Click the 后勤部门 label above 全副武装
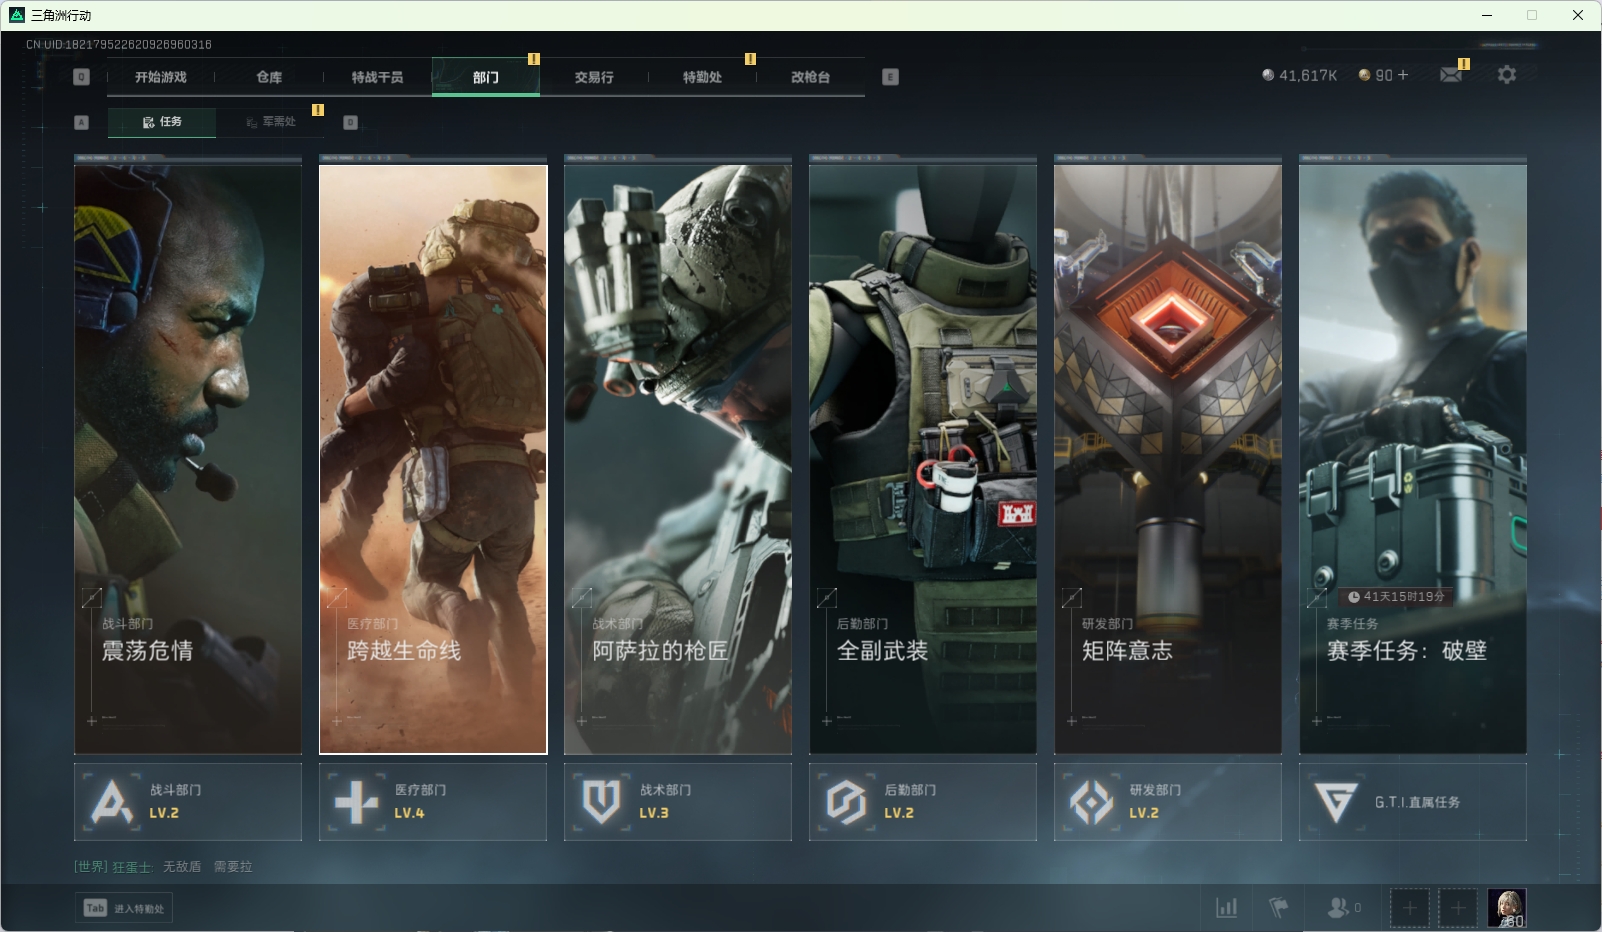The height and width of the screenshot is (932, 1602). 862,624
